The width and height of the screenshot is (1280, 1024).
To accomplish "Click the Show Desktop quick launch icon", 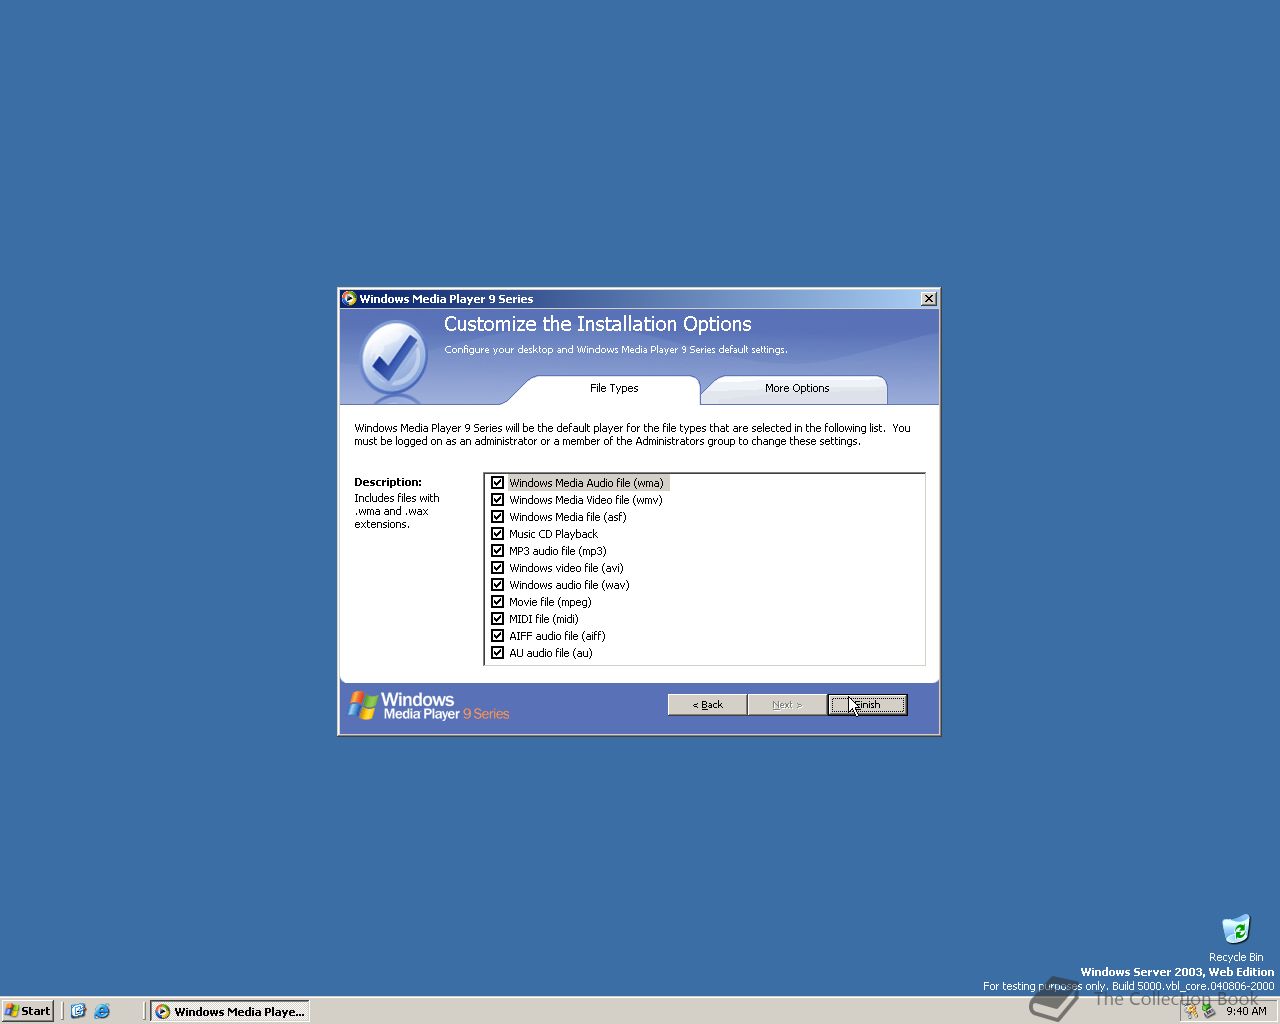I will pyautogui.click(x=78, y=1011).
